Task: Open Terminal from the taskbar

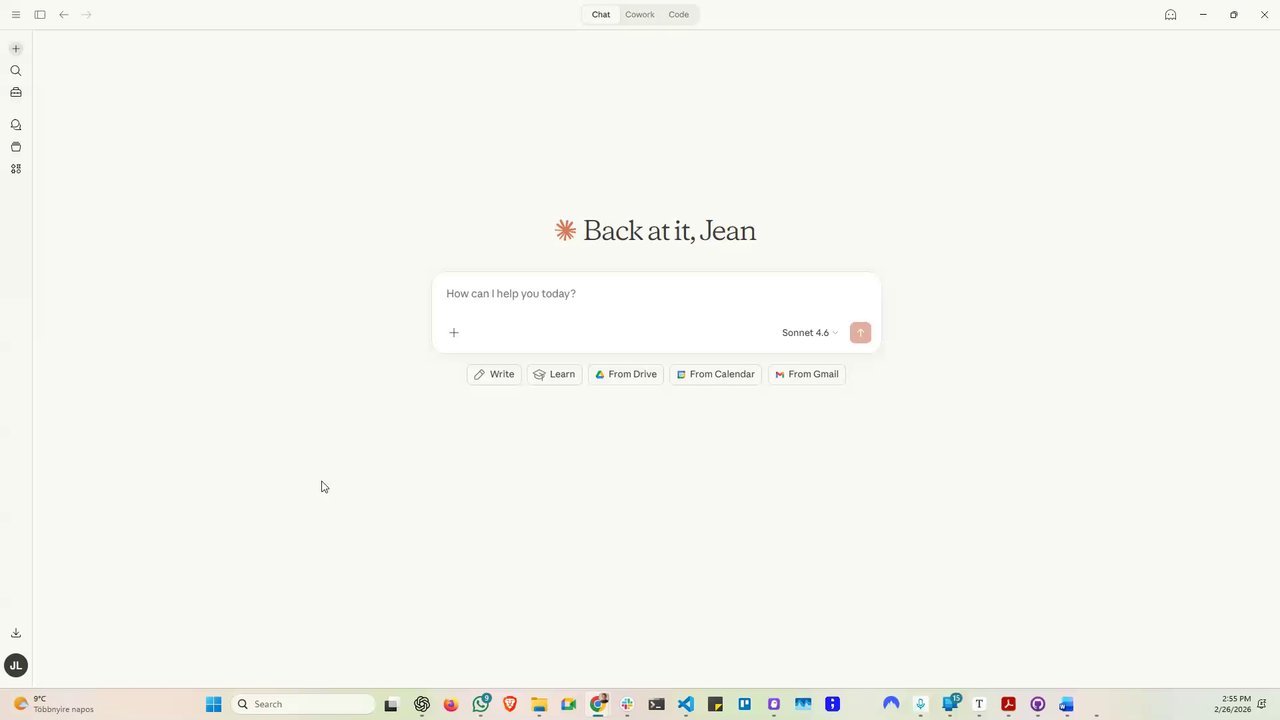Action: [656, 704]
